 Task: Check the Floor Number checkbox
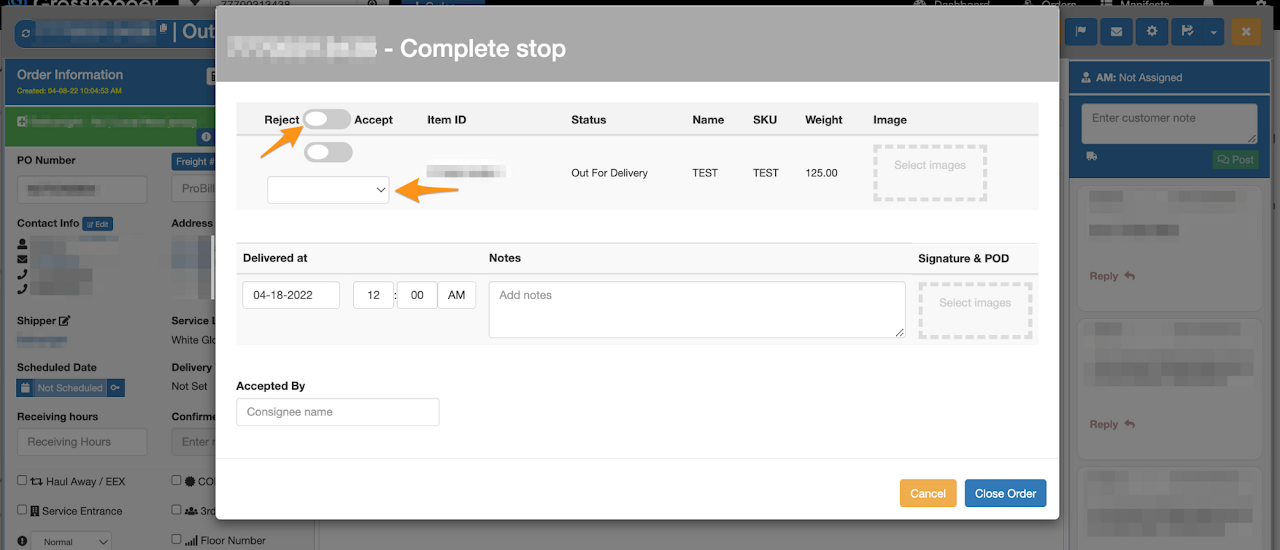(x=177, y=541)
